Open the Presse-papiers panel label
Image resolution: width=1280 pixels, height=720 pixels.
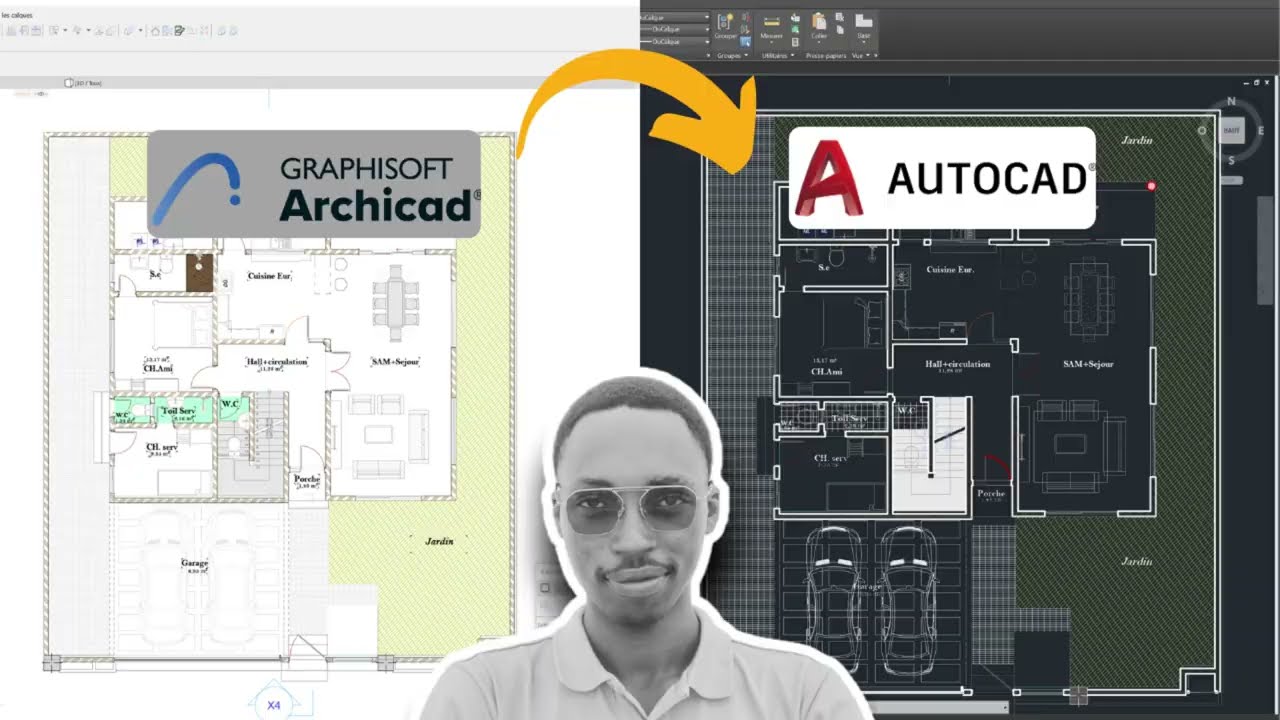pos(826,55)
